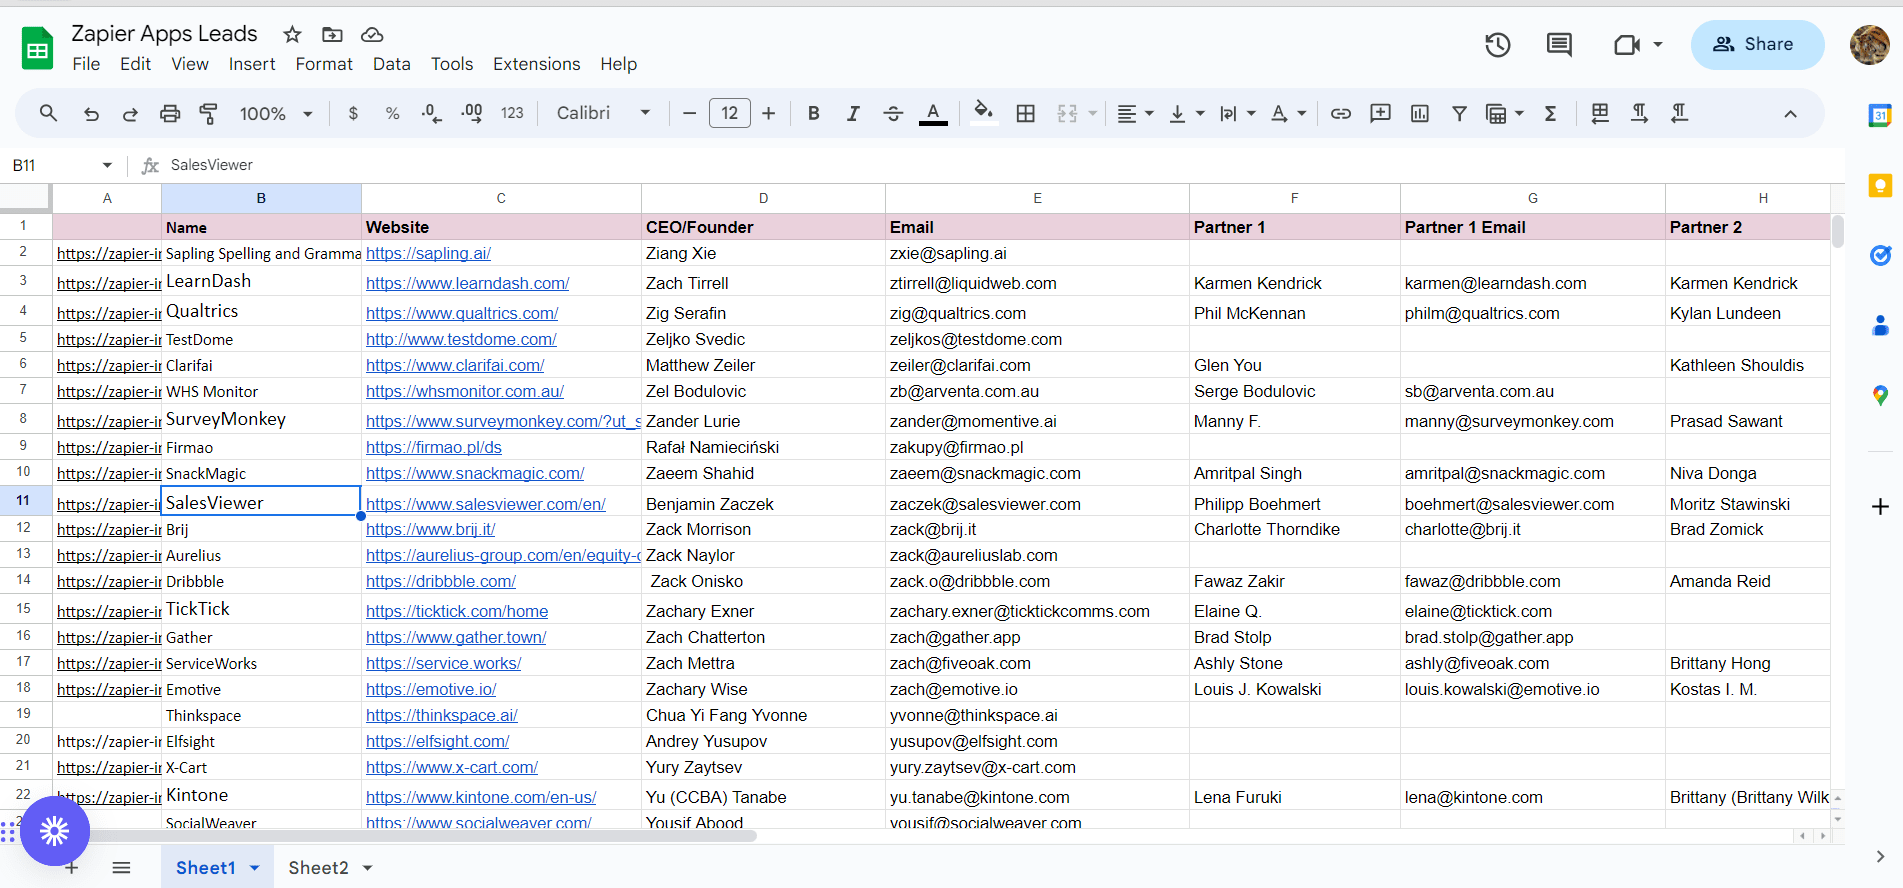
Task: Open the Extensions menu
Action: coord(537,64)
